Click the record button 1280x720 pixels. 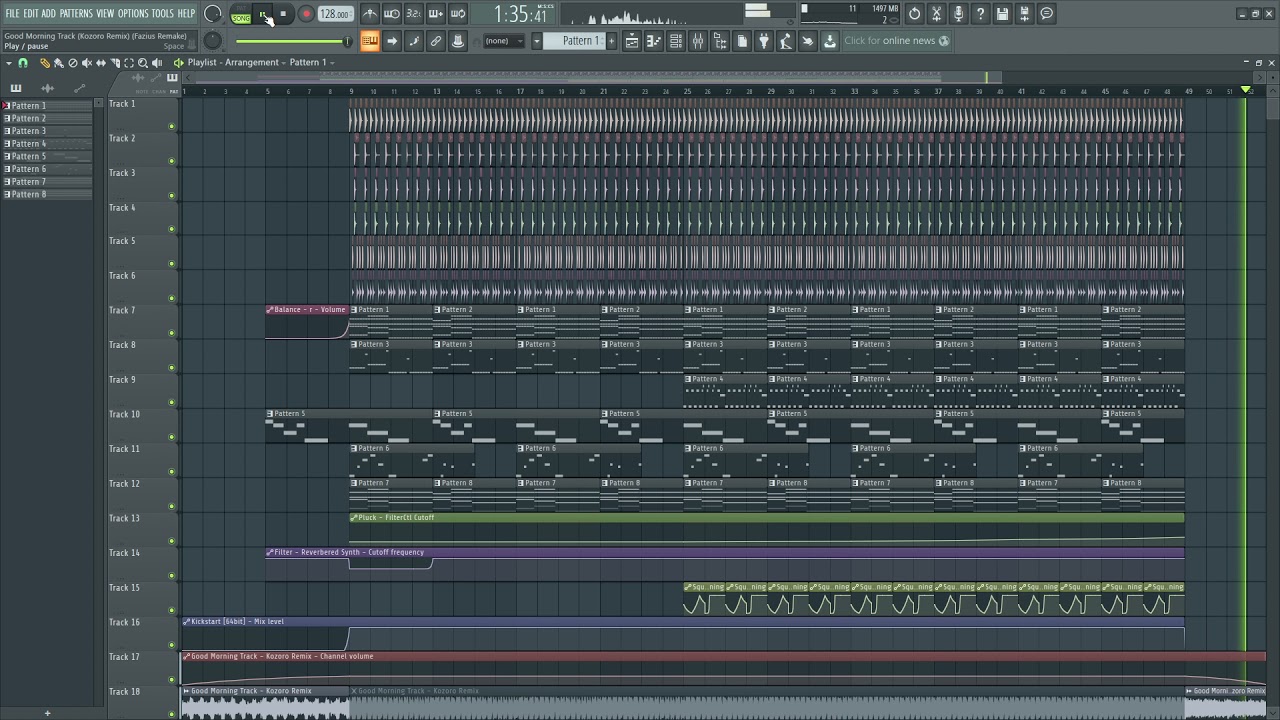[x=306, y=14]
